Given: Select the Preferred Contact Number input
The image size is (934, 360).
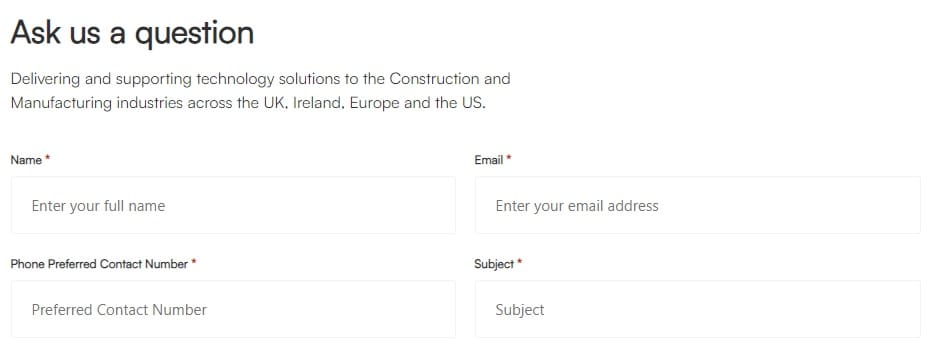Looking at the screenshot, I should pos(233,309).
